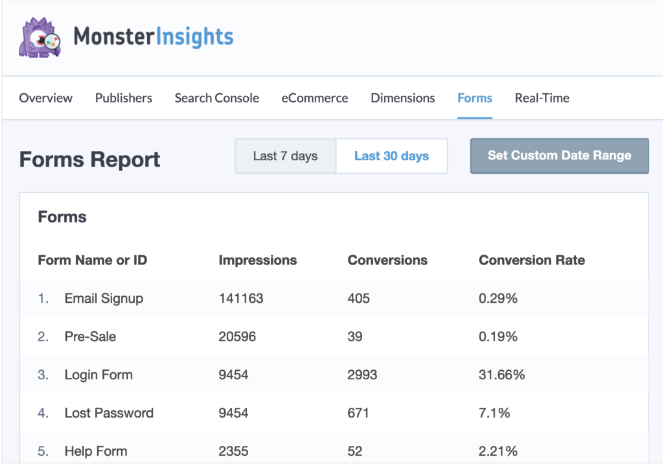Click conversions value 39
This screenshot has width=663, height=464.
pyautogui.click(x=355, y=337)
